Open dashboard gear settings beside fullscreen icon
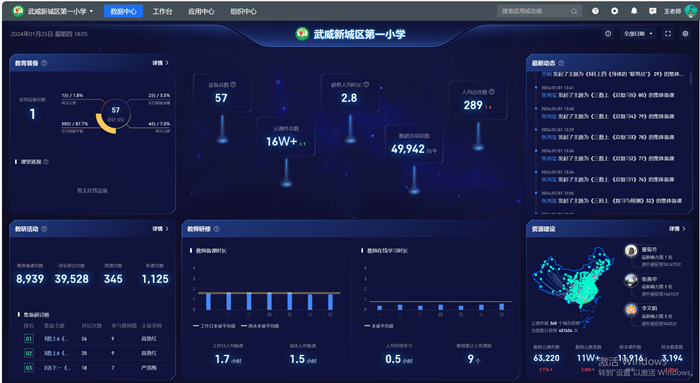700x383 pixels. (685, 34)
